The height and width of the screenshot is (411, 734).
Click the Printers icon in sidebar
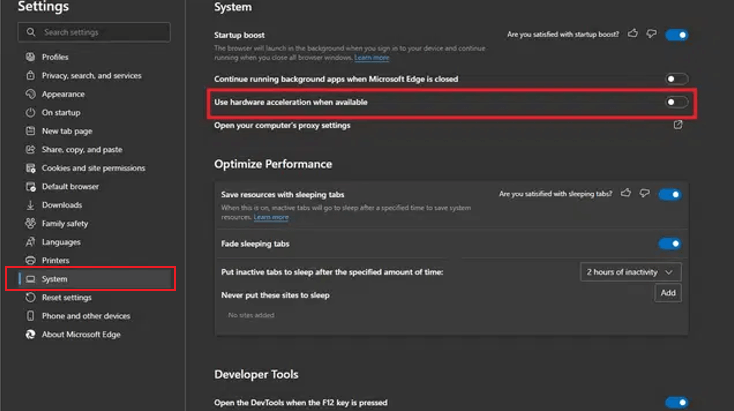click(30, 260)
